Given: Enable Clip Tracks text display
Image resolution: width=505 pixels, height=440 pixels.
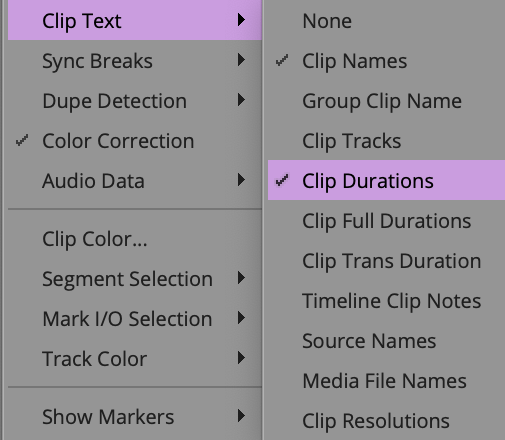Looking at the screenshot, I should 386,140.
